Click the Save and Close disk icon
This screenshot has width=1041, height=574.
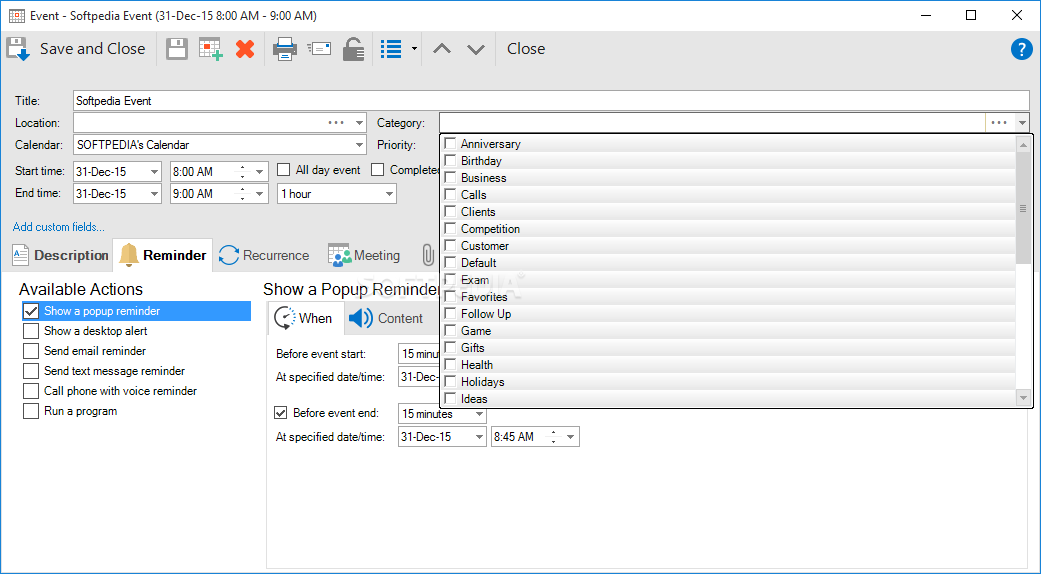pyautogui.click(x=18, y=49)
